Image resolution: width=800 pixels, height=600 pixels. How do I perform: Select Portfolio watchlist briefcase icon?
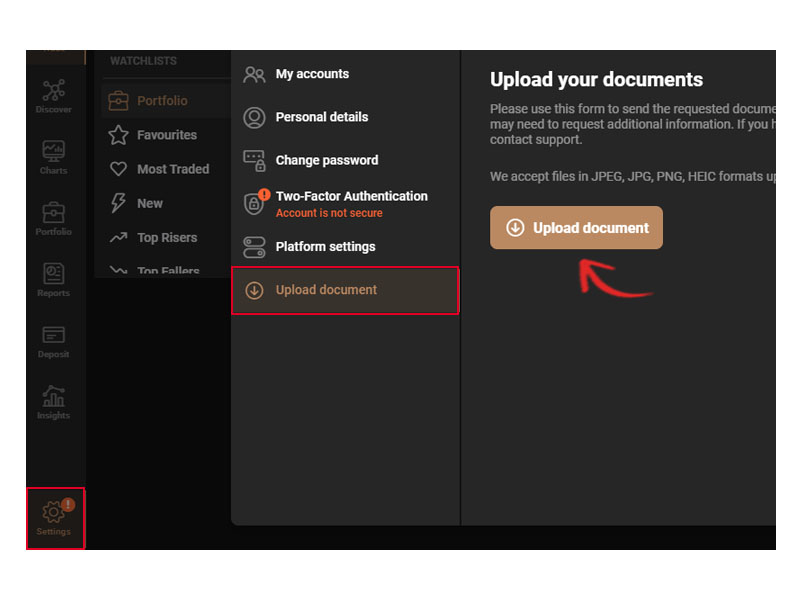coord(118,101)
